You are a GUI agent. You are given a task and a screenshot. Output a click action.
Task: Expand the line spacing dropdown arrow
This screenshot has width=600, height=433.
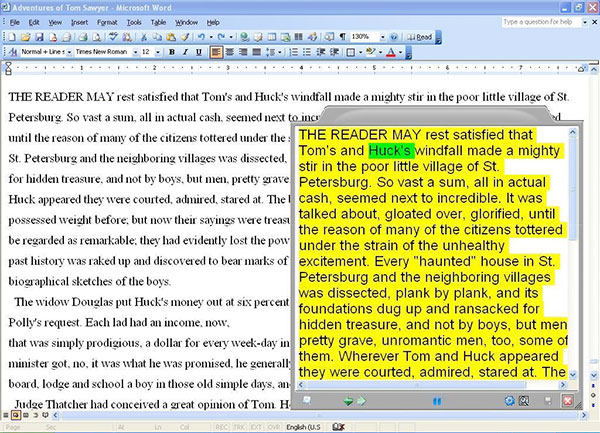(280, 52)
